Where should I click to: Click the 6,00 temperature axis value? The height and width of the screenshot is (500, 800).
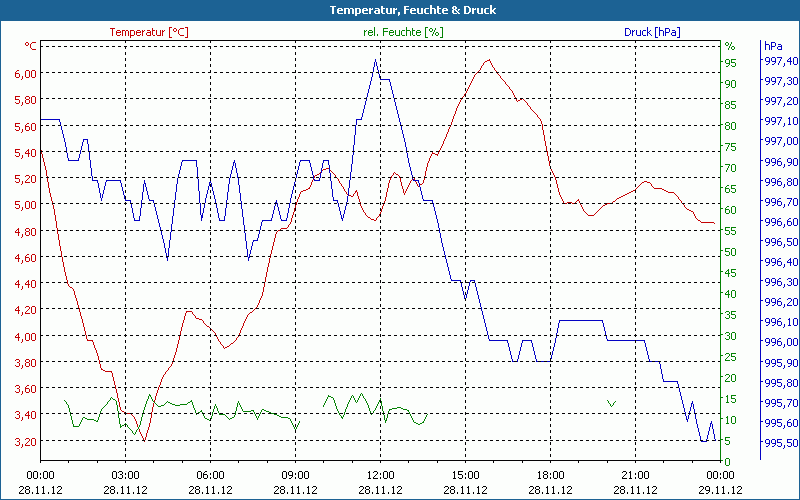click(24, 74)
